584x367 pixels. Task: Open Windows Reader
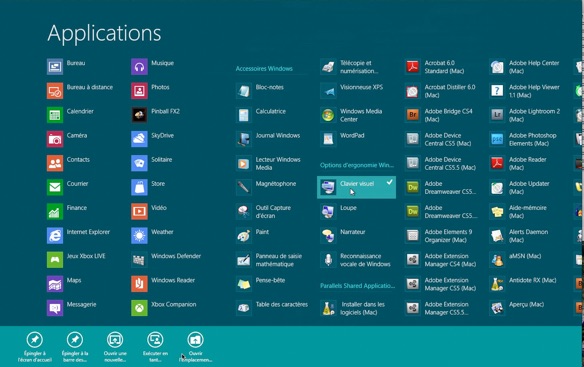pos(163,284)
